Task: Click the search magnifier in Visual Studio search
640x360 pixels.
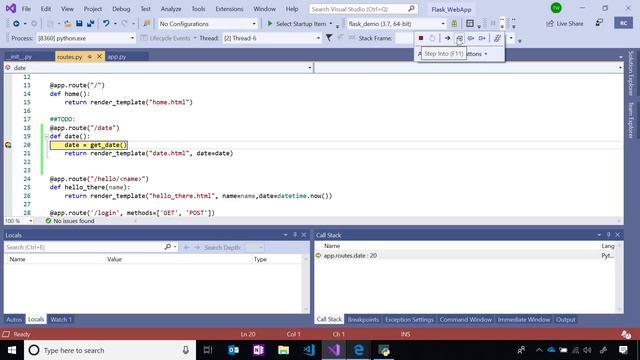Action: coord(411,9)
